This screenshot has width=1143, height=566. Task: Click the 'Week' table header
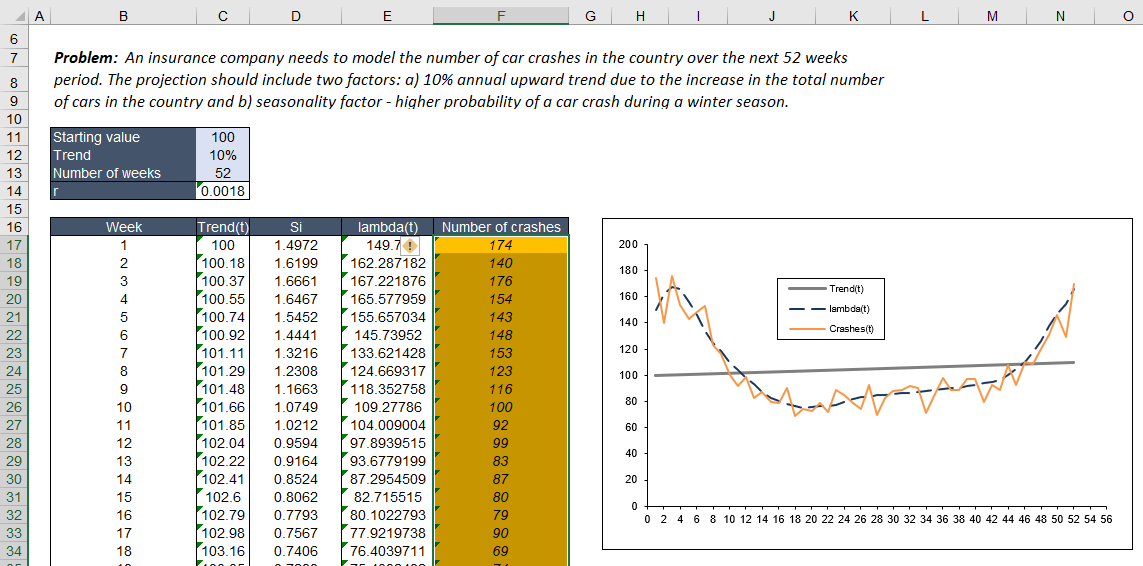point(123,227)
